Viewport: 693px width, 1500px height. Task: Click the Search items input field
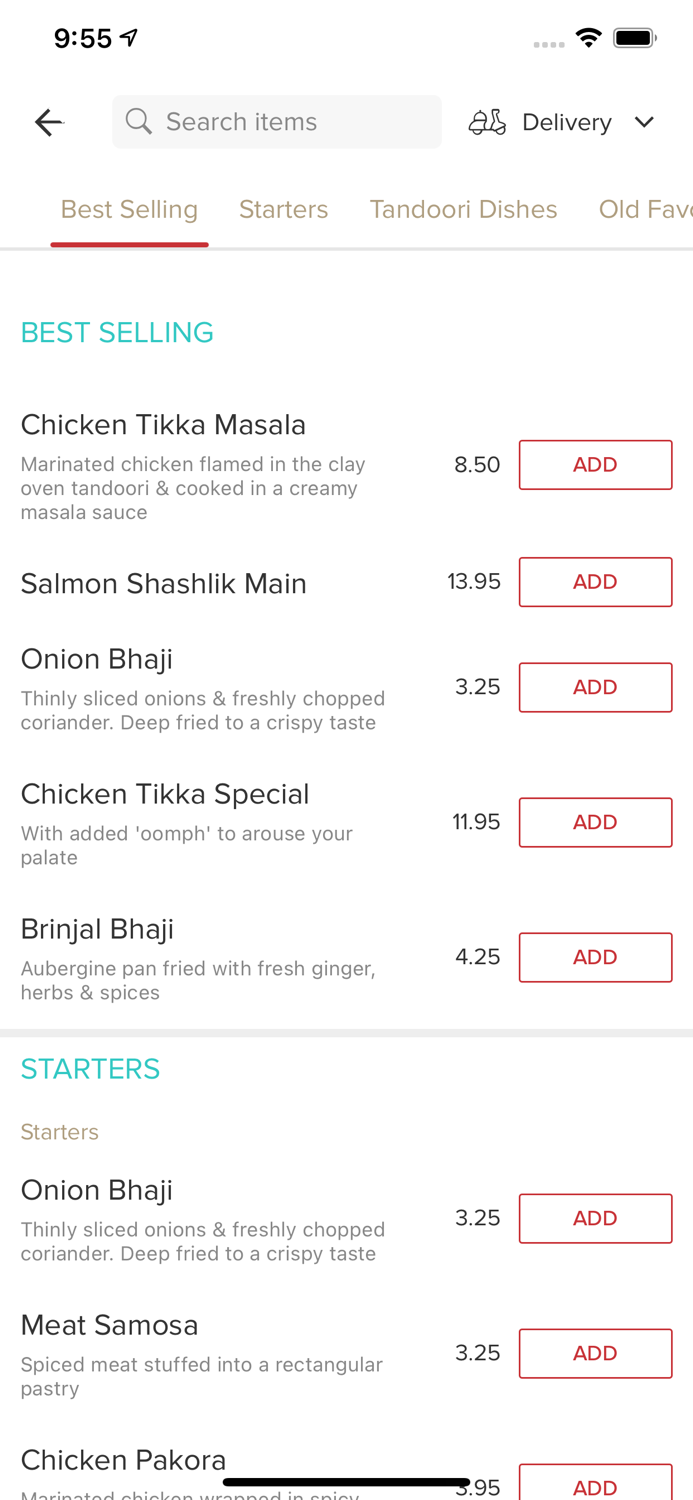point(277,121)
